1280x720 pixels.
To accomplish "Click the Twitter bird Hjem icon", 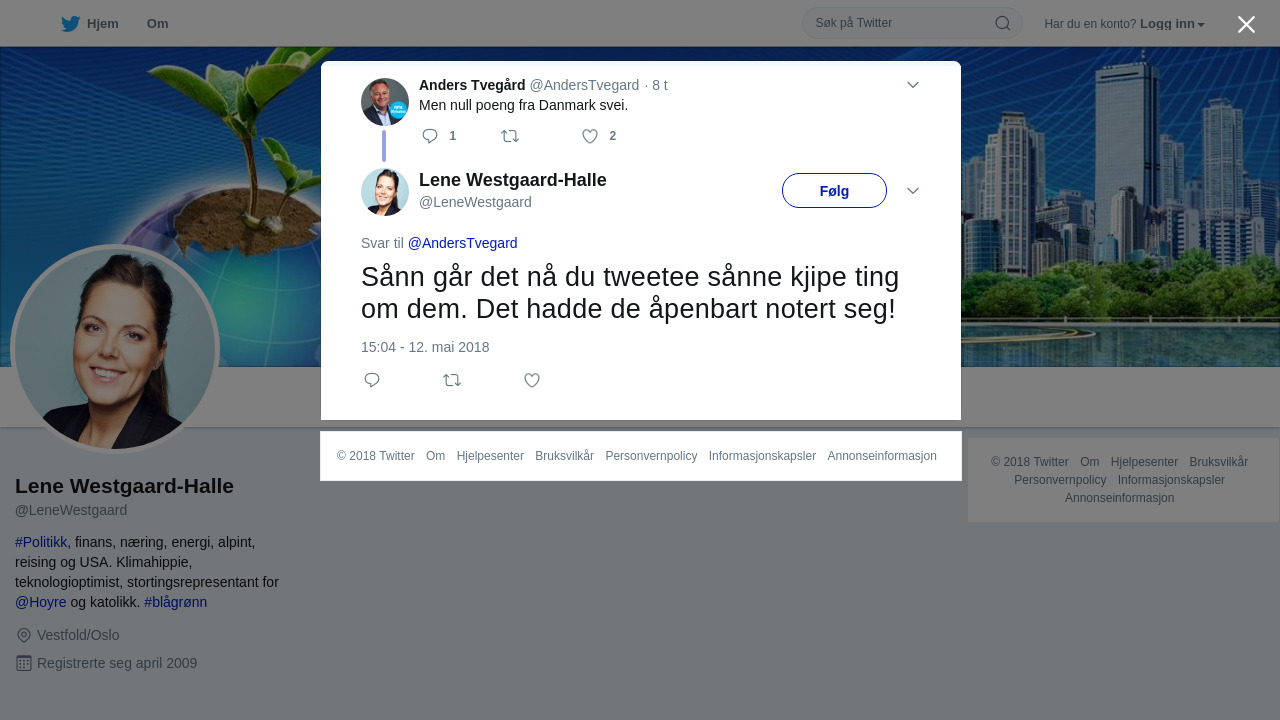I will point(70,24).
